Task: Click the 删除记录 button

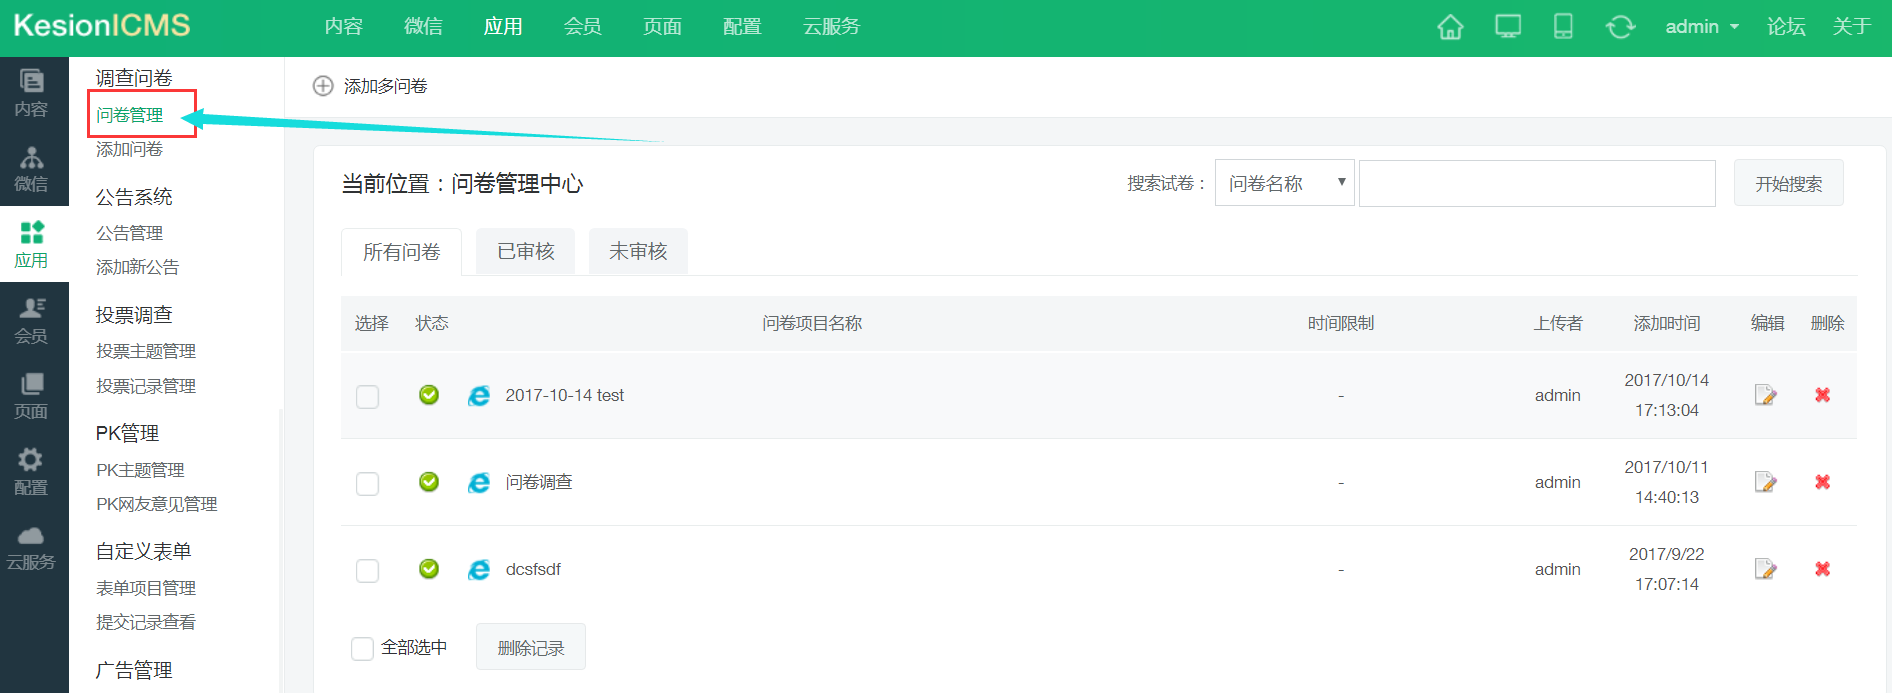Action: [530, 648]
